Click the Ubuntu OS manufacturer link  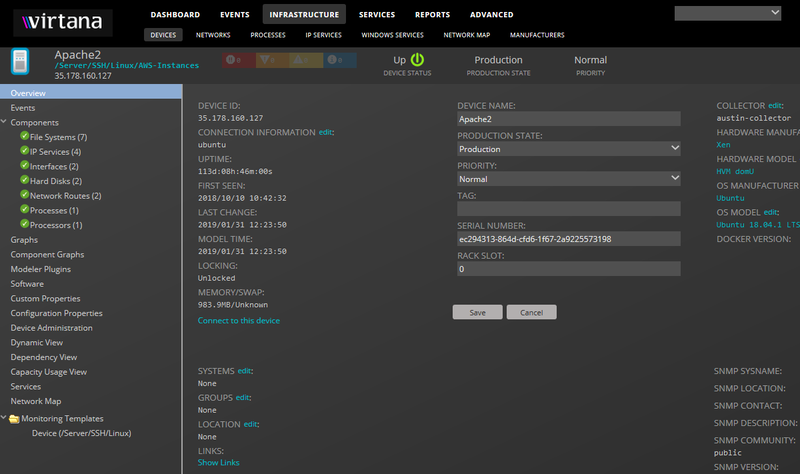(730, 198)
